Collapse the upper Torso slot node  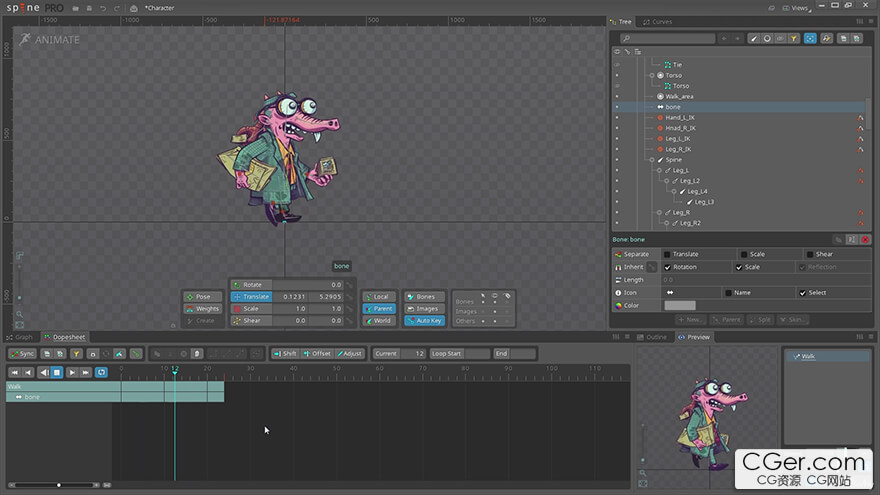652,75
